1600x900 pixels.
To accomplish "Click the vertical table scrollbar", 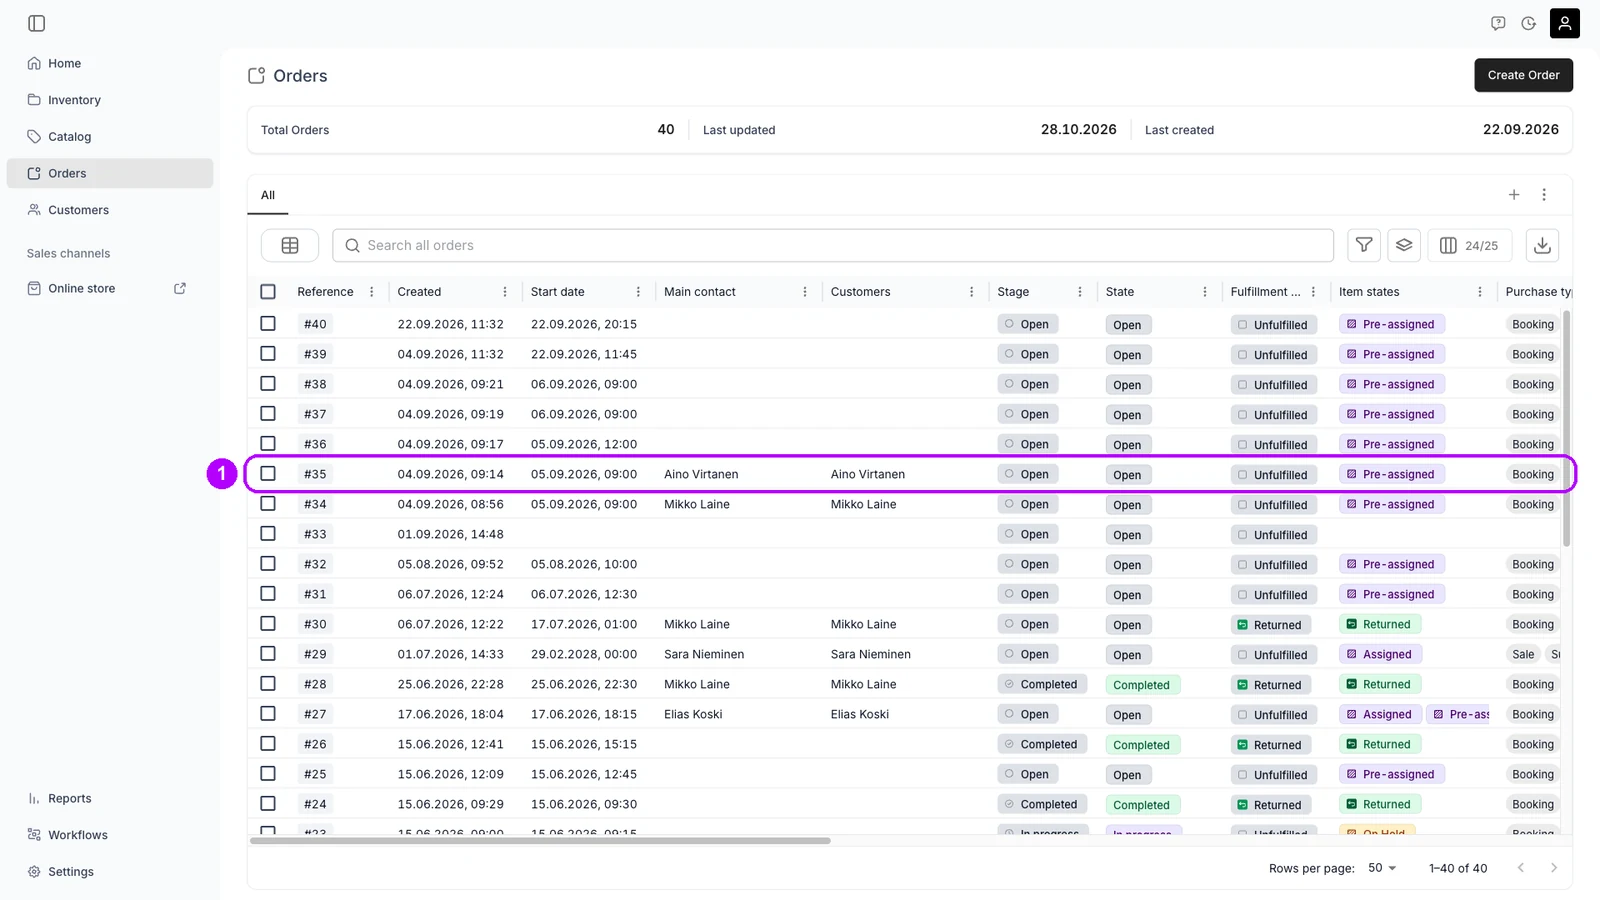I will (x=1566, y=428).
